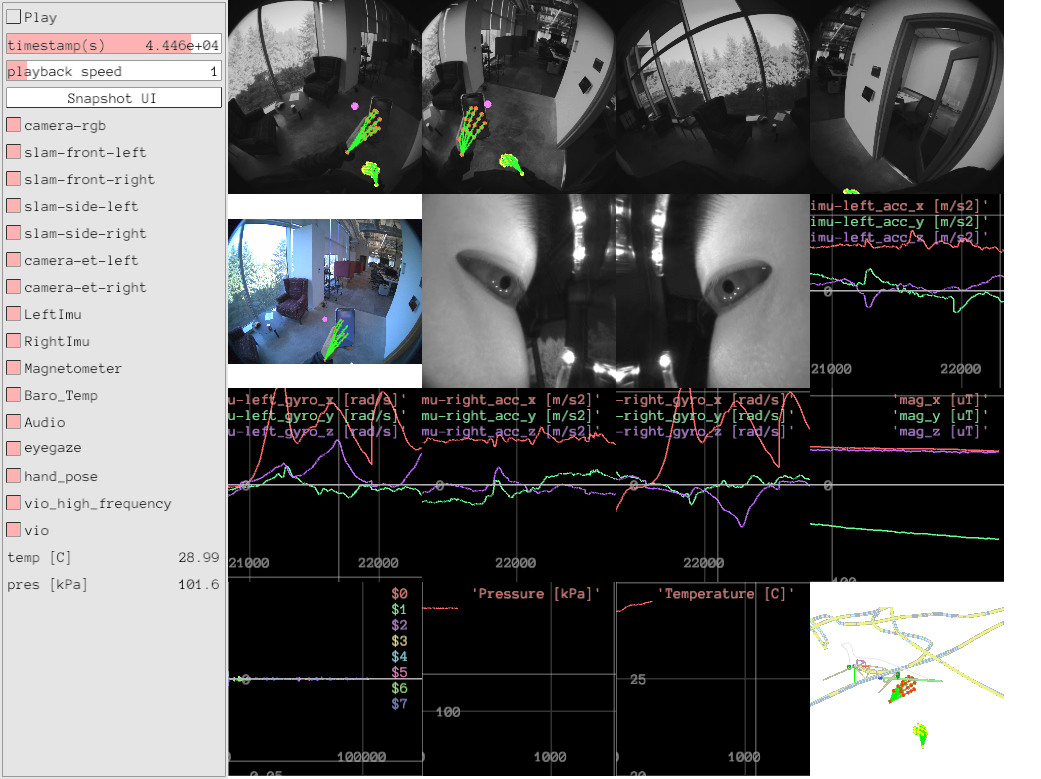
Task: Disable the slam-front-right stream
Action: coord(14,179)
